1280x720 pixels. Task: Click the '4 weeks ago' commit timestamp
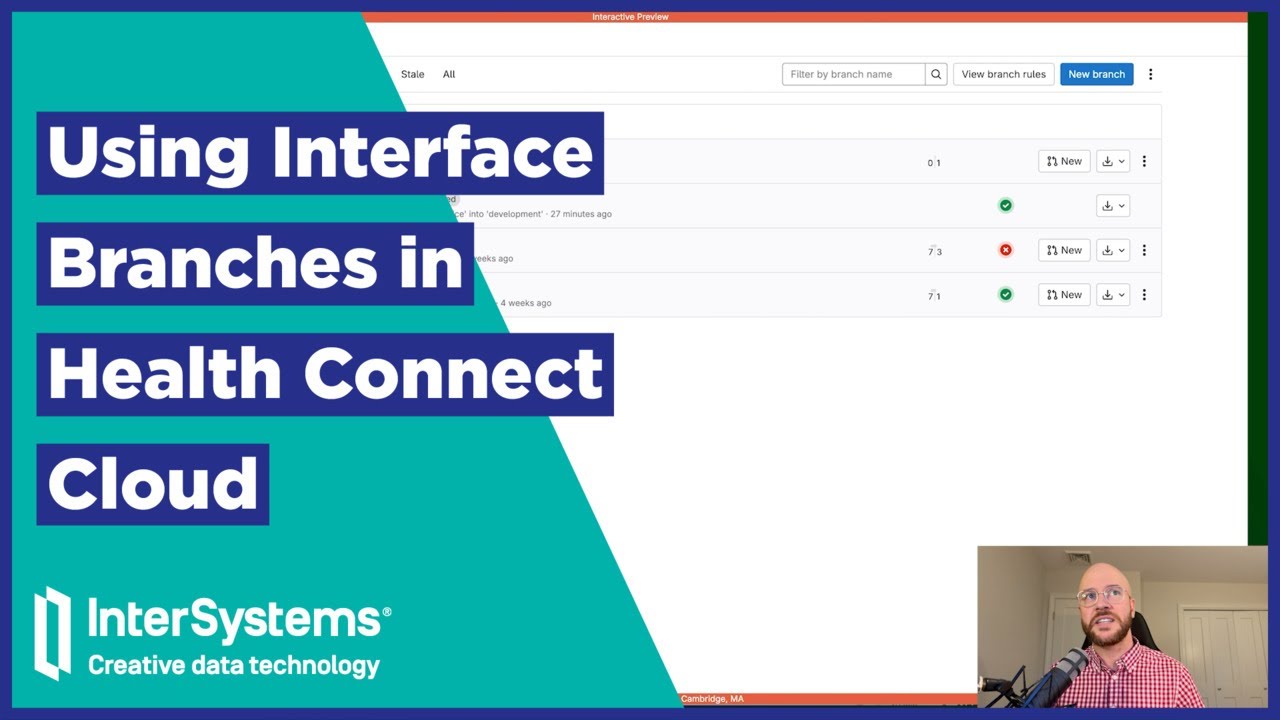pyautogui.click(x=526, y=303)
